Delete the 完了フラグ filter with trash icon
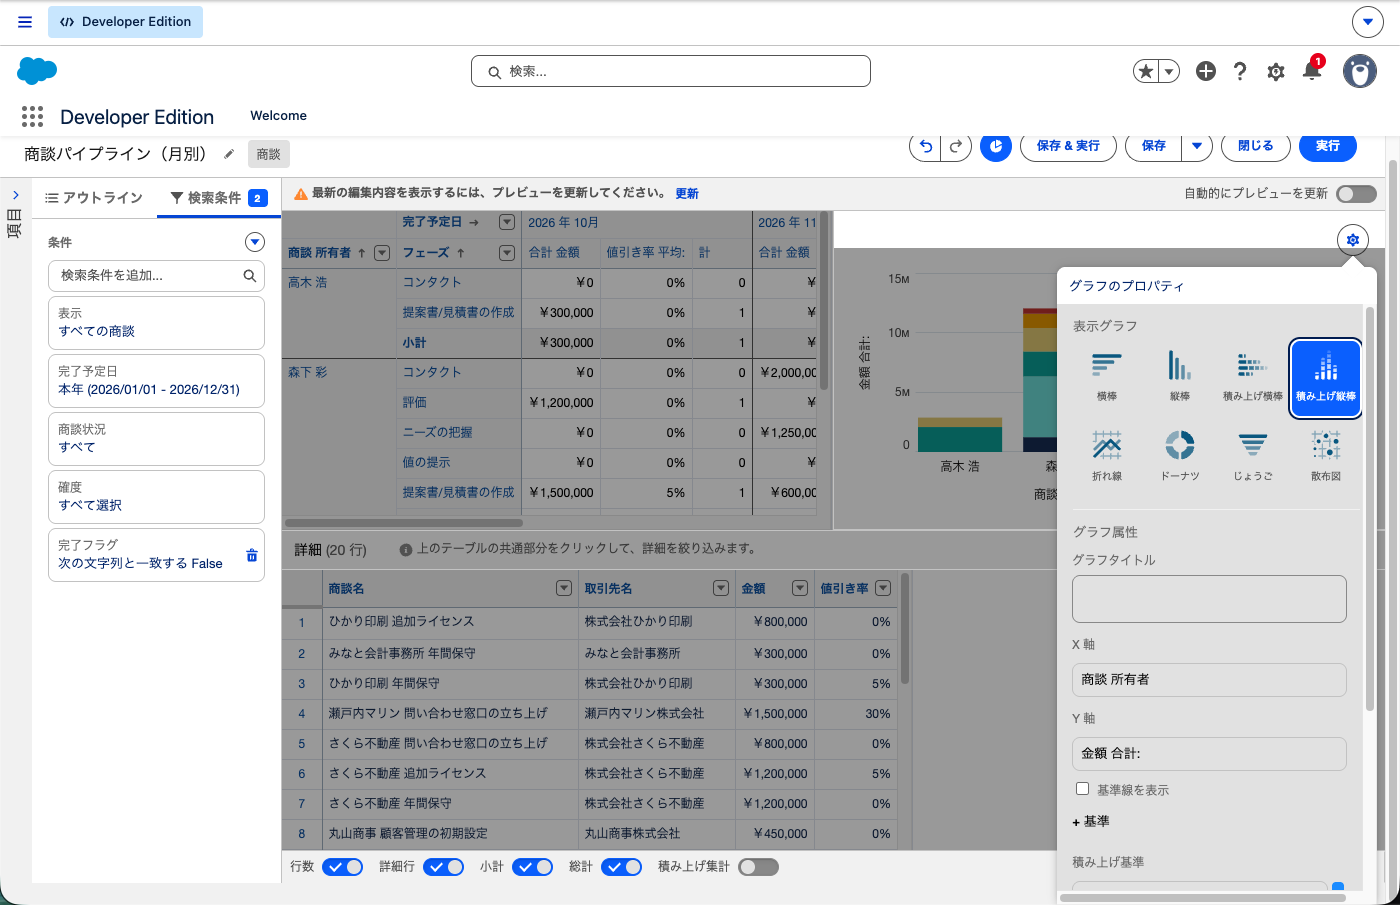The width and height of the screenshot is (1400, 905). (252, 555)
